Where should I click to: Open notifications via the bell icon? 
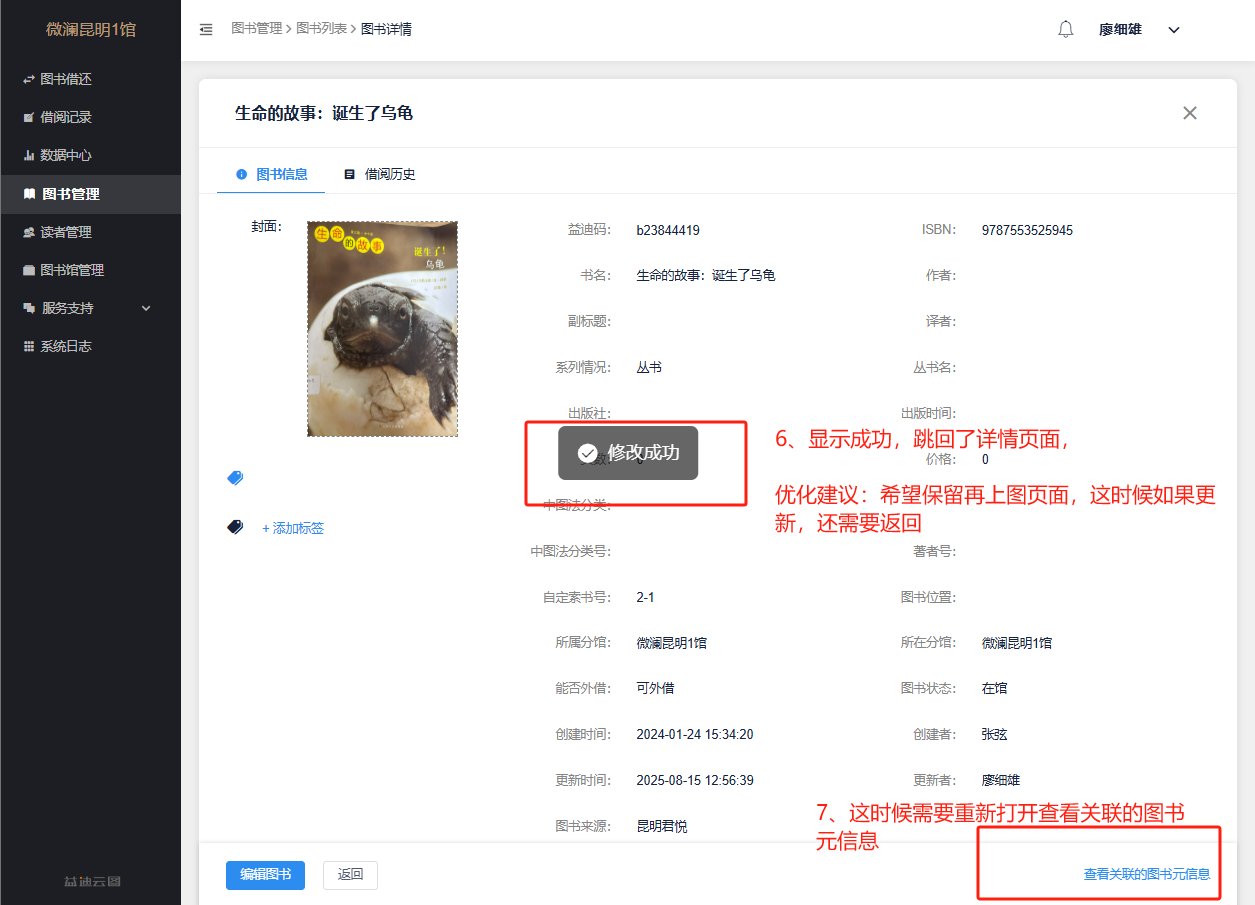pos(1065,29)
